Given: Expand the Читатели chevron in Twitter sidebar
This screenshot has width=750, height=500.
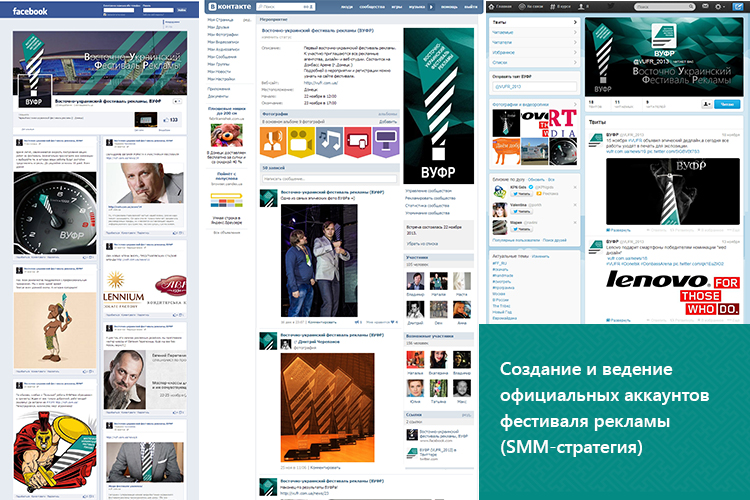Looking at the screenshot, I should pyautogui.click(x=574, y=42).
